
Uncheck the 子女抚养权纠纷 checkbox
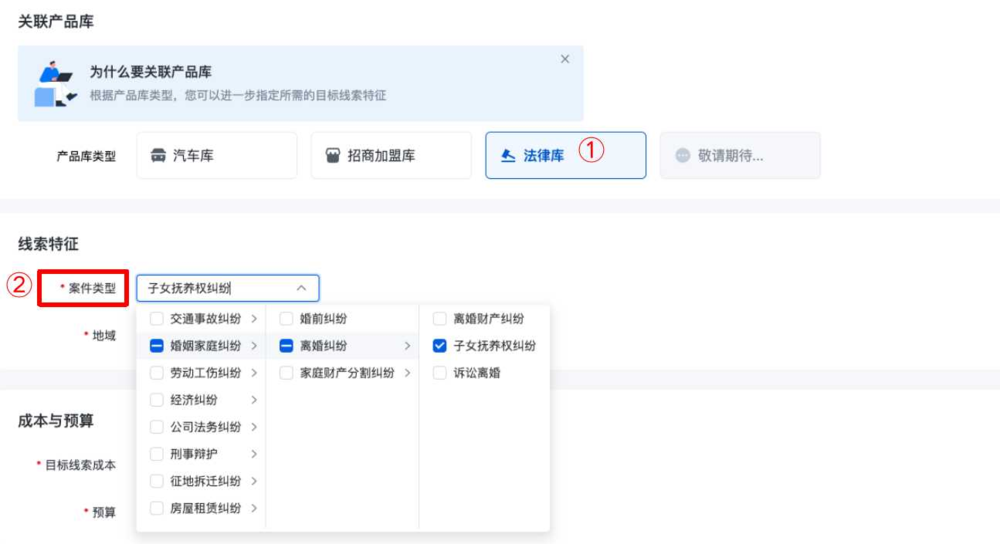point(439,346)
